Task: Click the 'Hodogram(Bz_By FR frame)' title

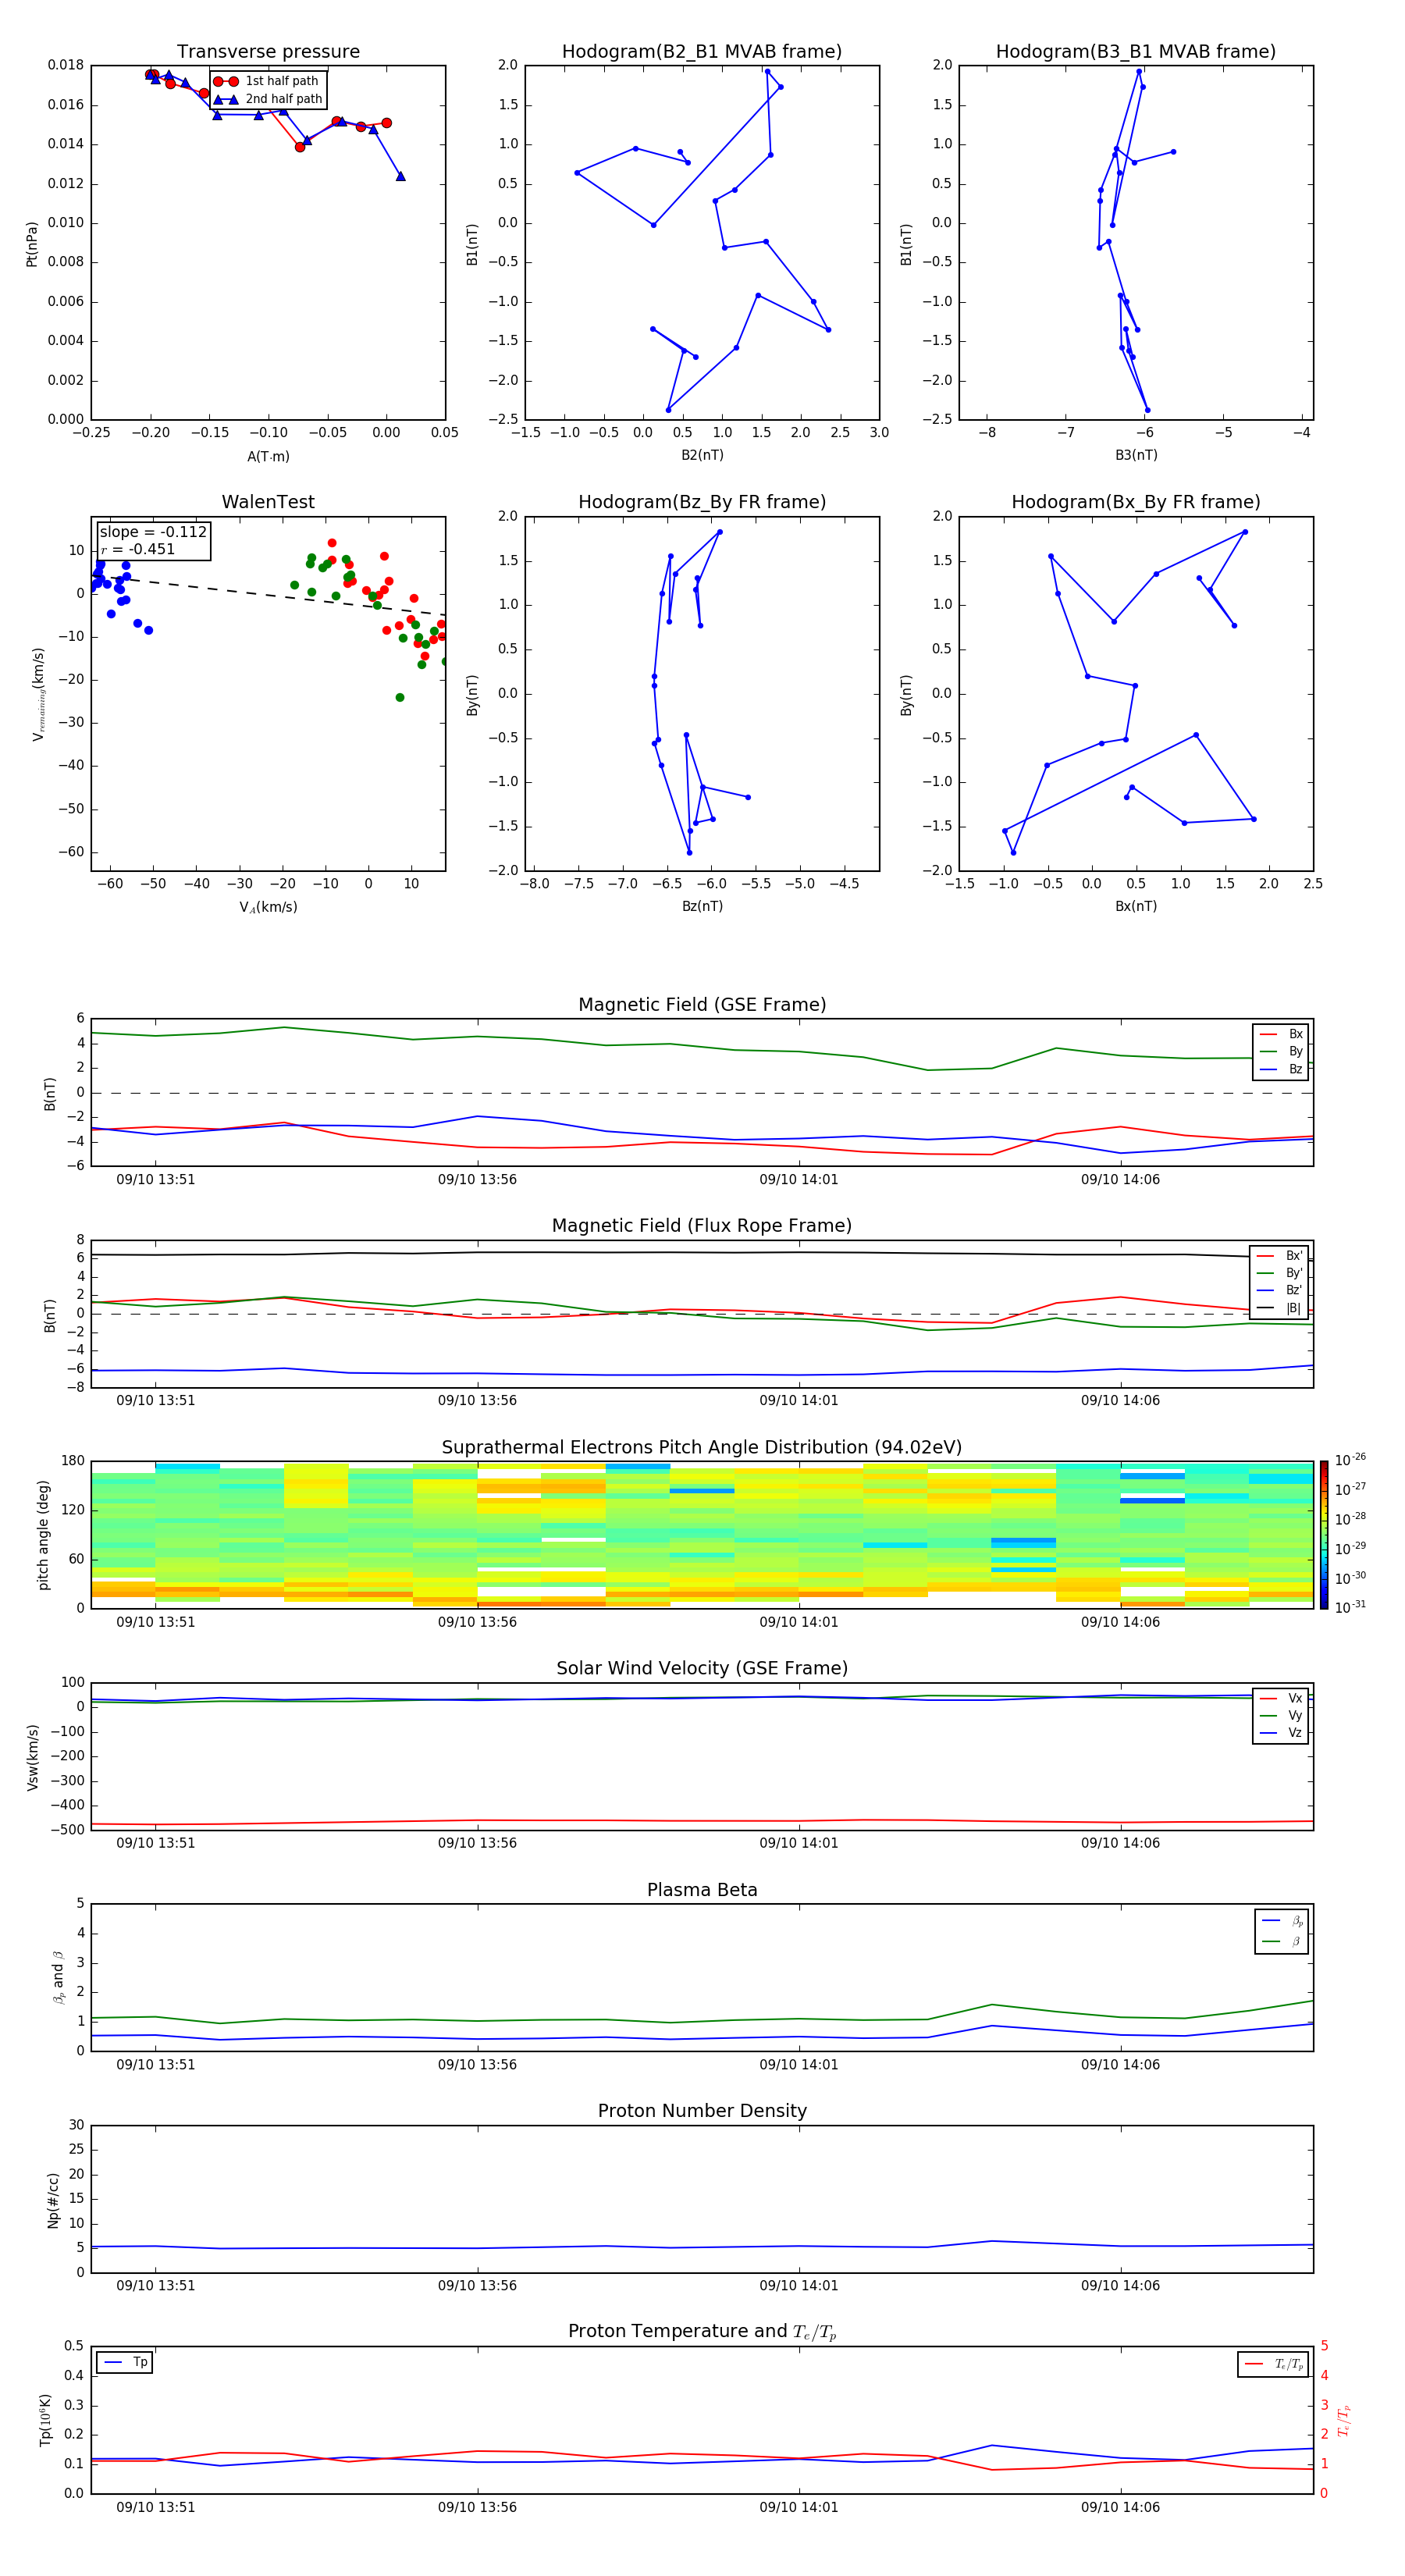Action: 702,502
